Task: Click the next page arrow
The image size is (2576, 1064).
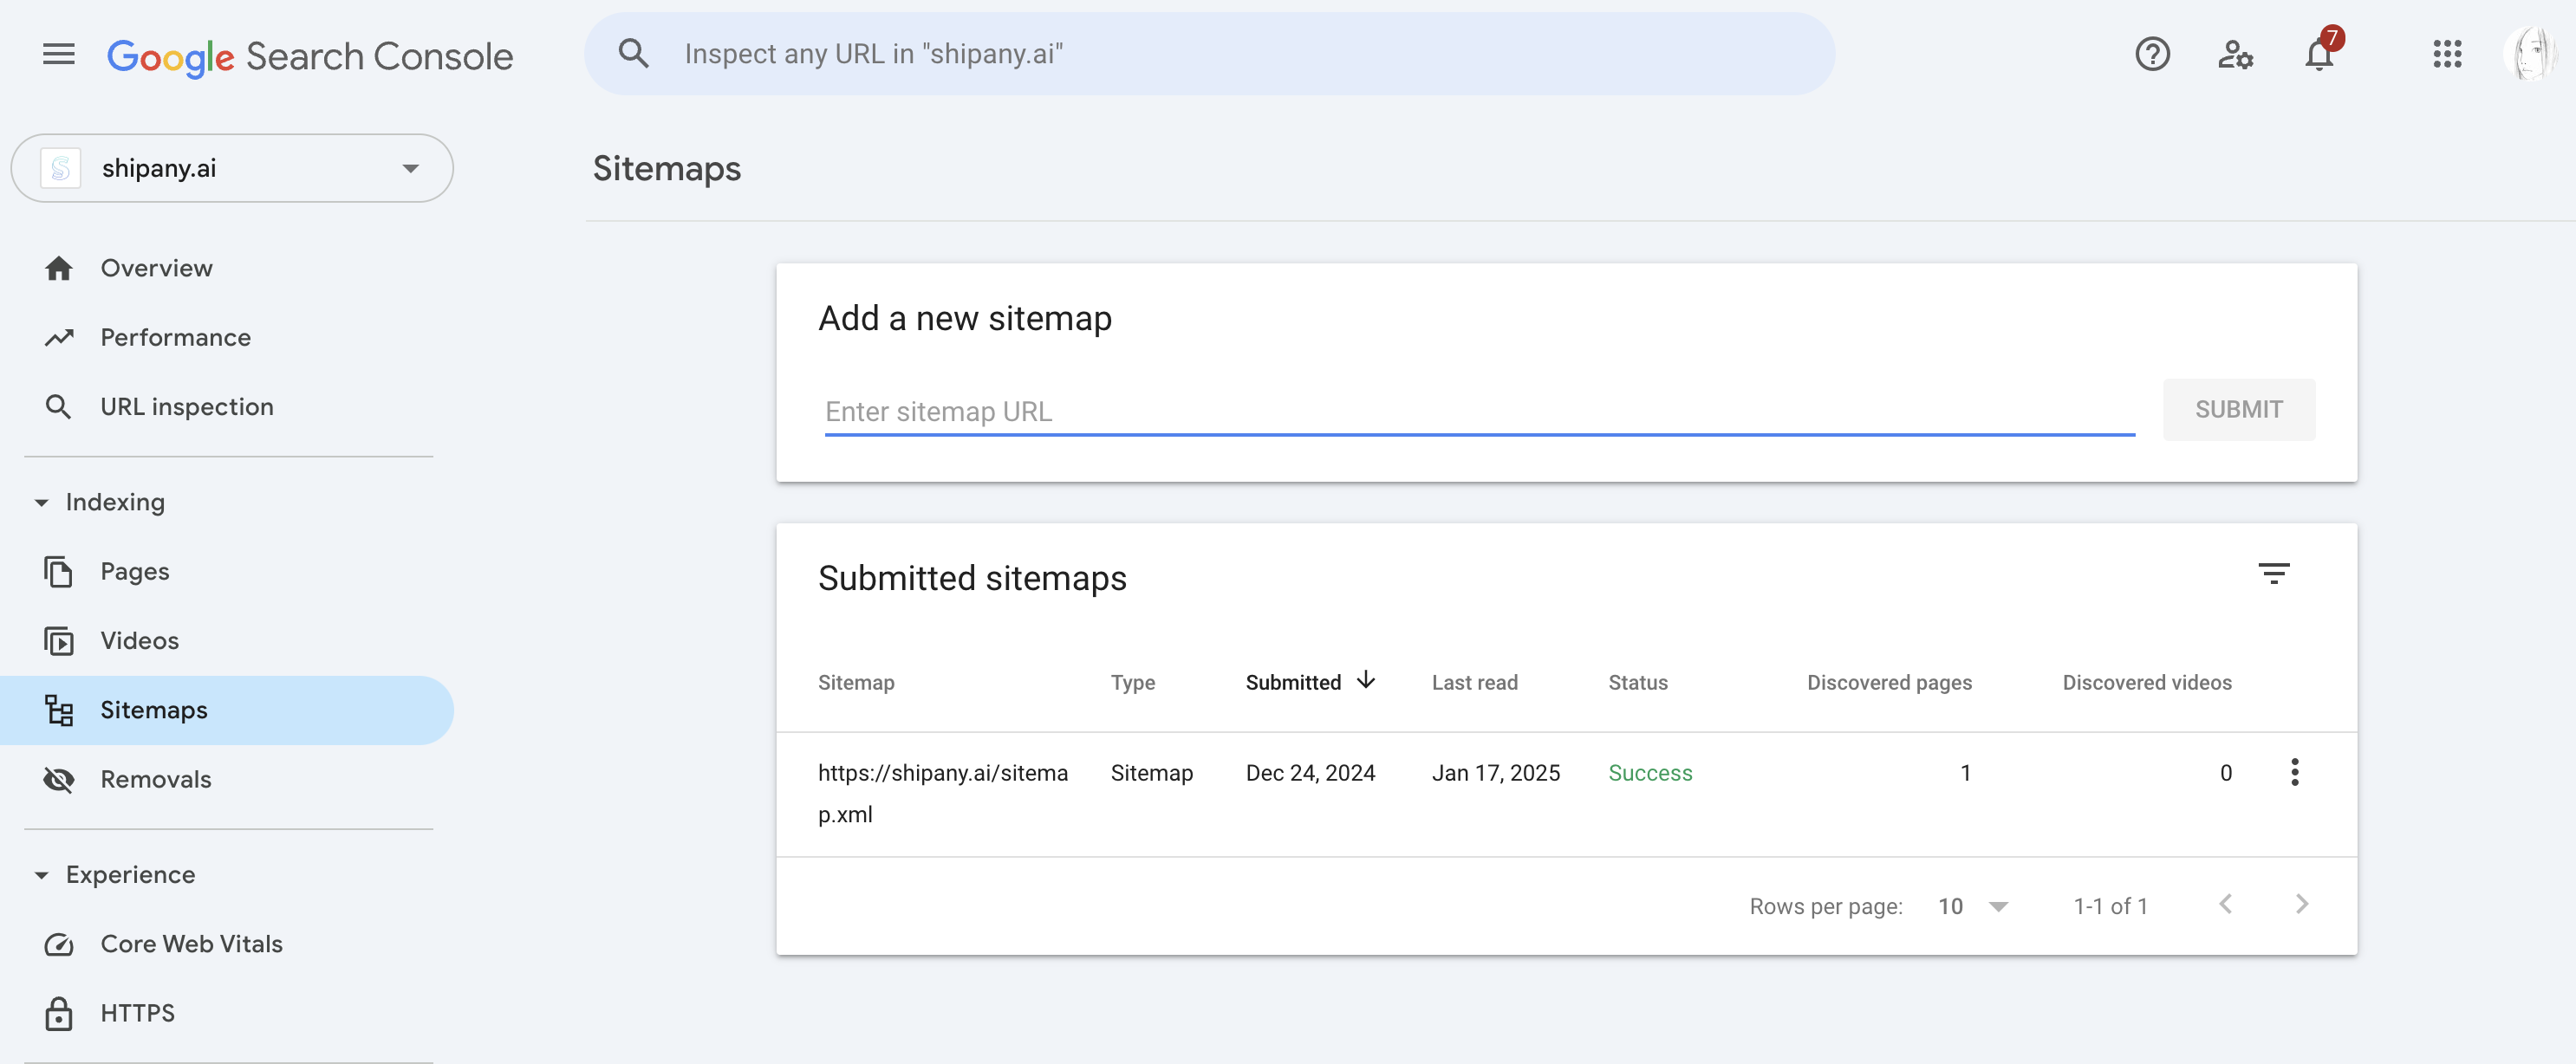Action: tap(2302, 905)
